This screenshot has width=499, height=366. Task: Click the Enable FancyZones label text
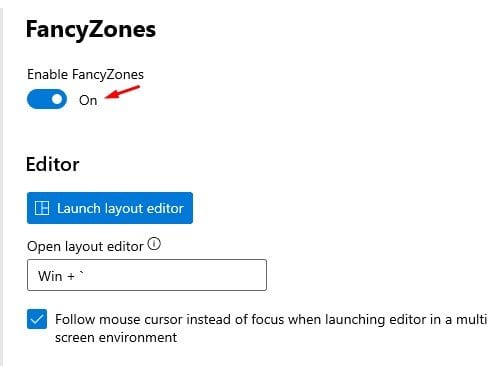point(85,74)
